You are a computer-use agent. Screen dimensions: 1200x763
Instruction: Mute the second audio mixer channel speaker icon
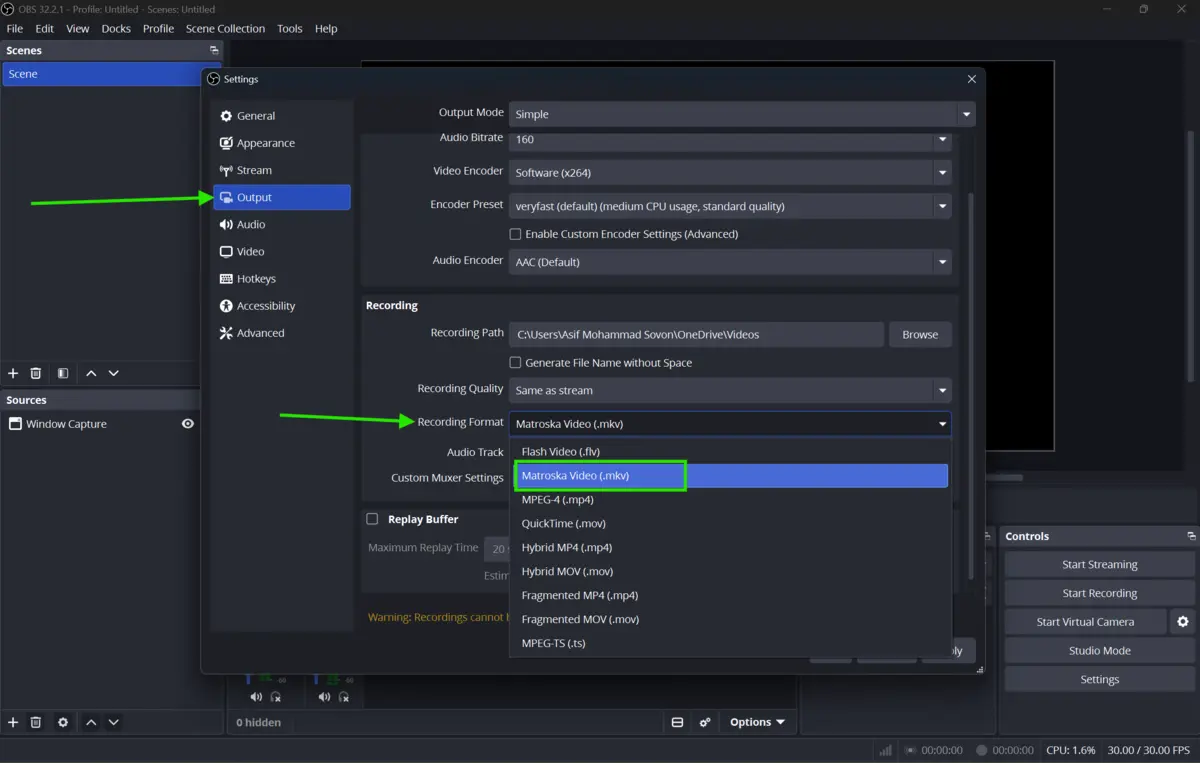tap(324, 697)
